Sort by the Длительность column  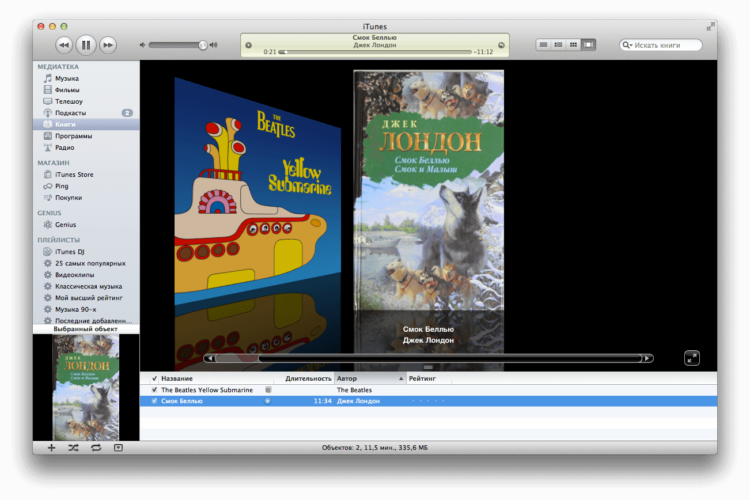[307, 378]
